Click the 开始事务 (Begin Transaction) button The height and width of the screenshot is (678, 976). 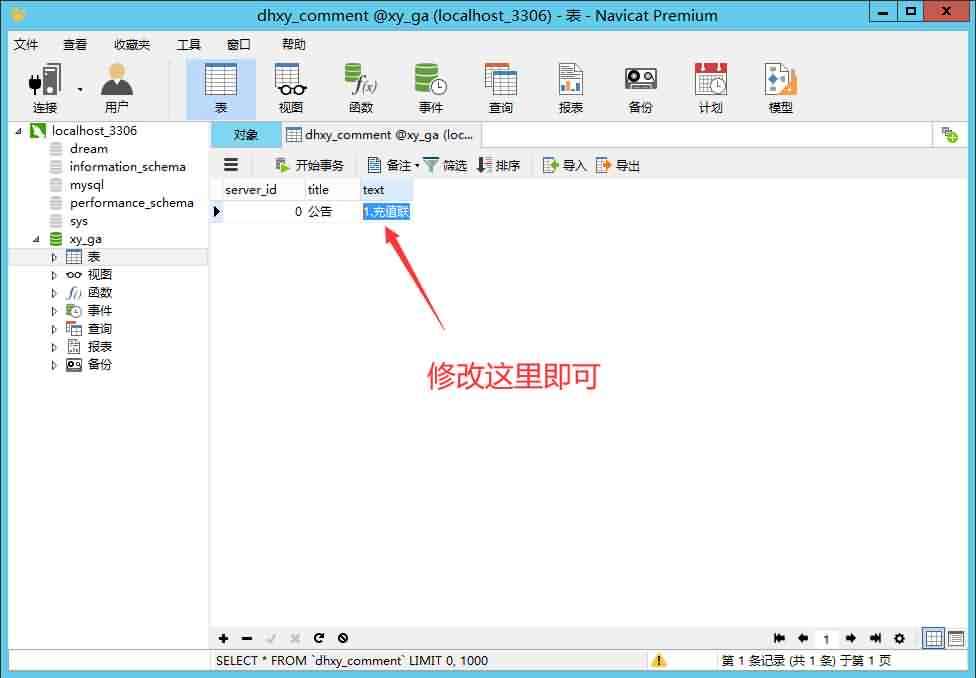pos(309,165)
